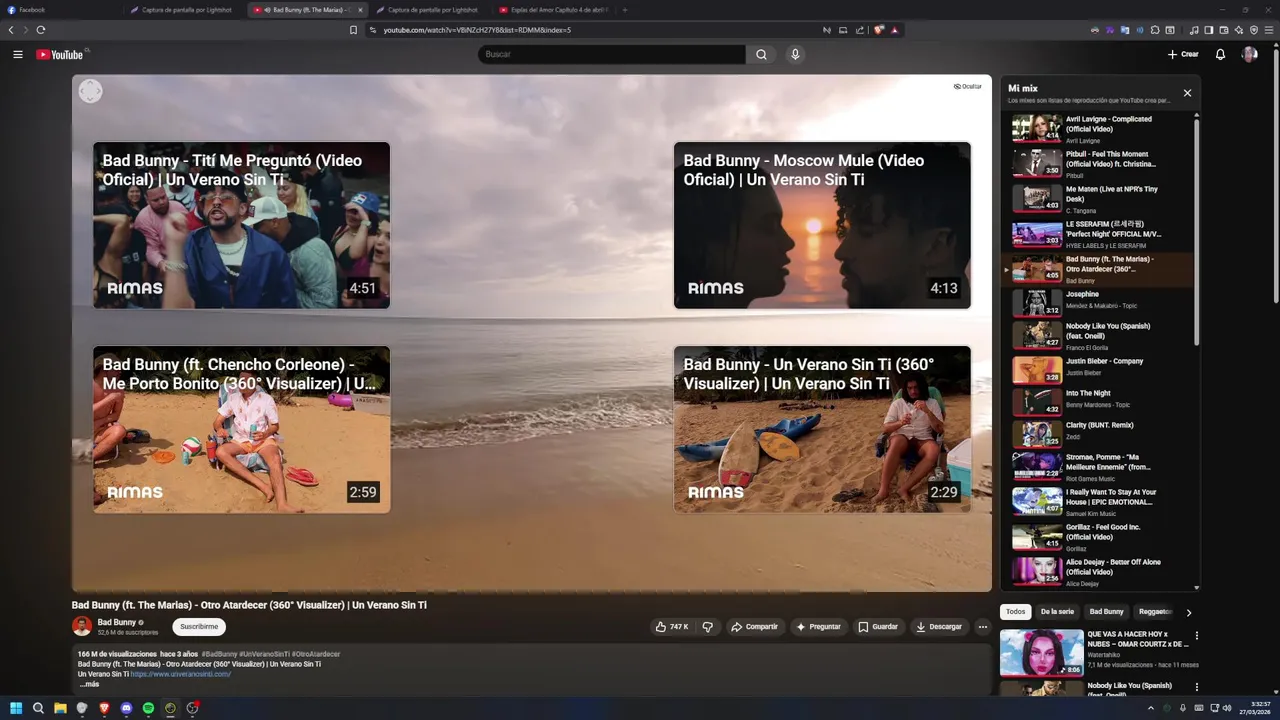This screenshot has width=1280, height=720.
Task: Switch to Espías del Amor tab
Action: coord(553,10)
